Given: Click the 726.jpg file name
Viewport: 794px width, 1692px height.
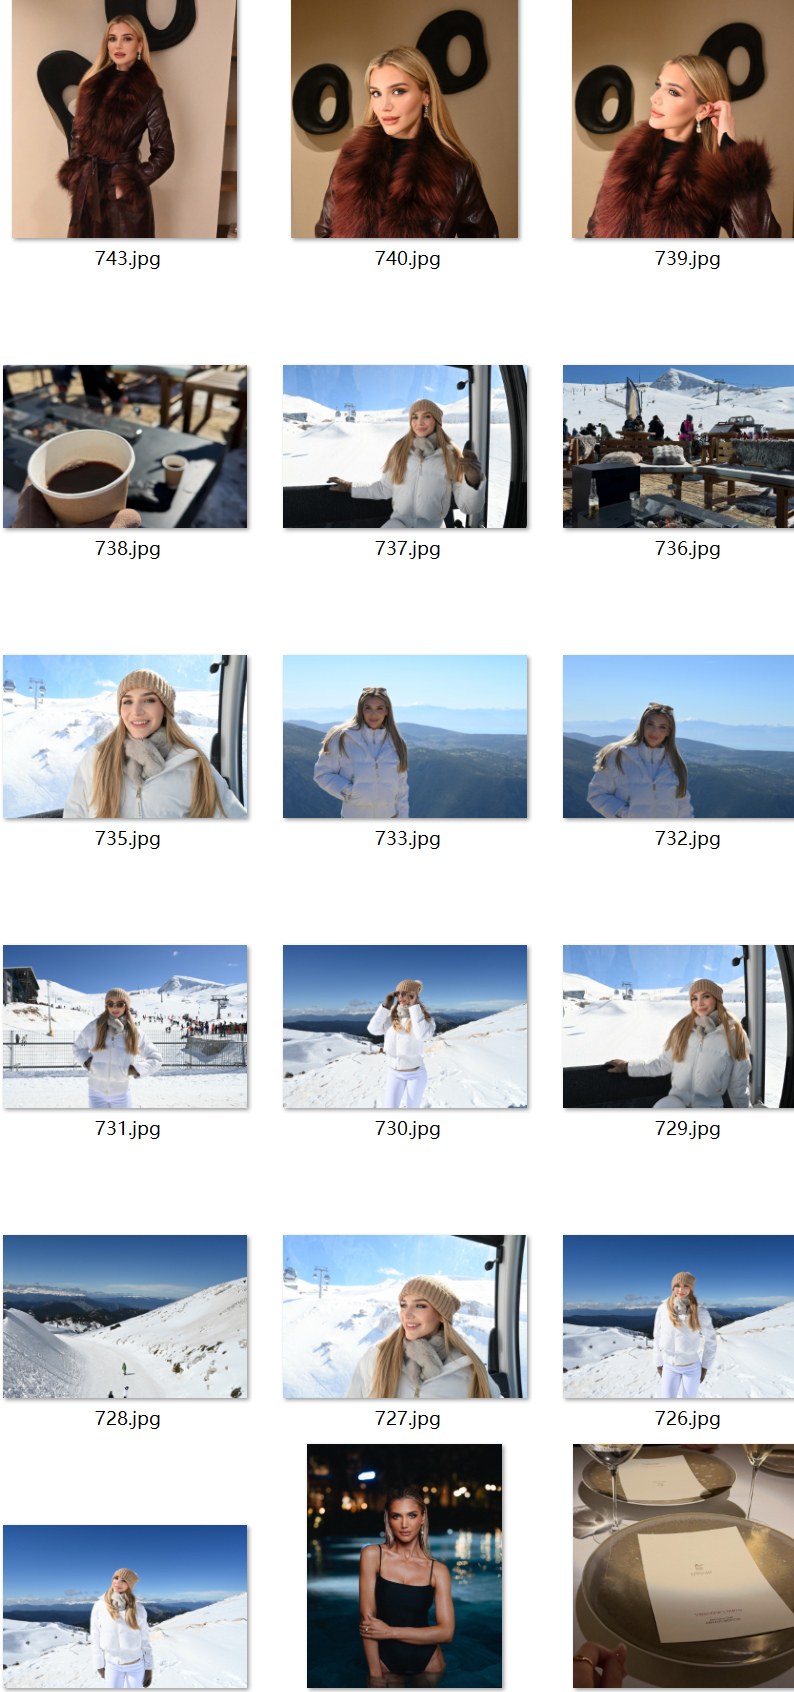Looking at the screenshot, I should click(x=687, y=1418).
